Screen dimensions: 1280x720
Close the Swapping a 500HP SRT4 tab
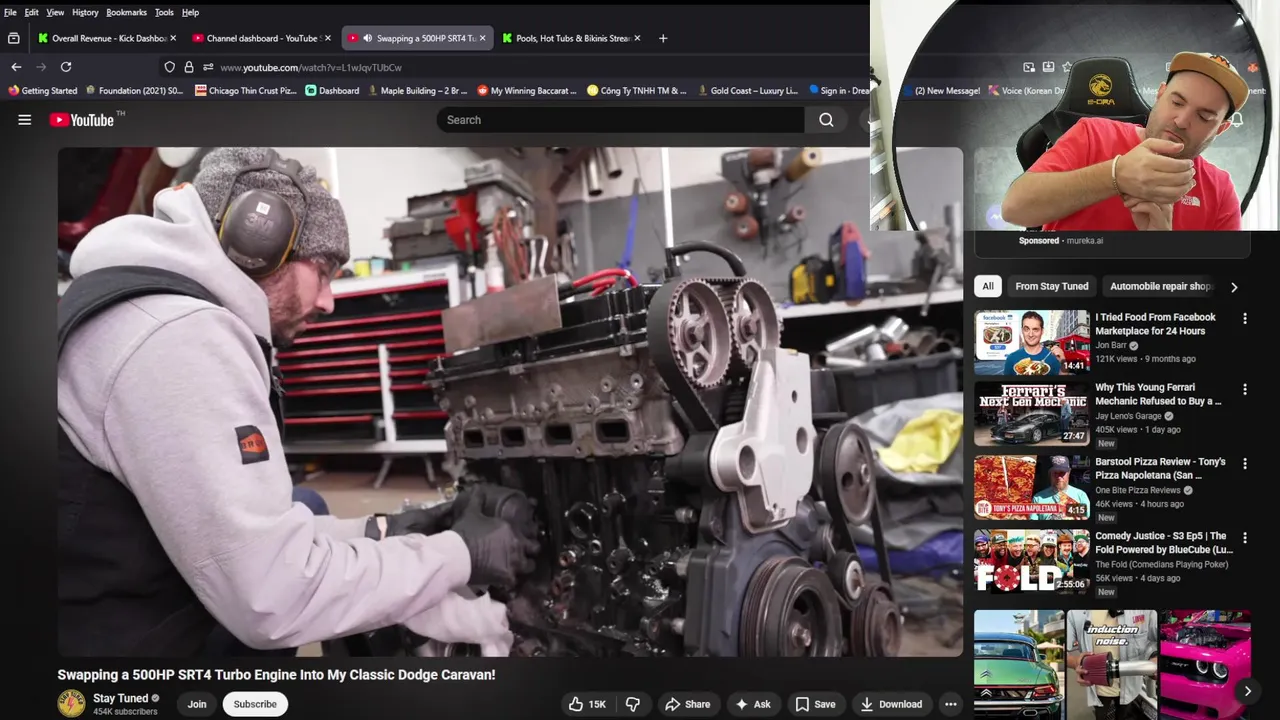coord(482,38)
